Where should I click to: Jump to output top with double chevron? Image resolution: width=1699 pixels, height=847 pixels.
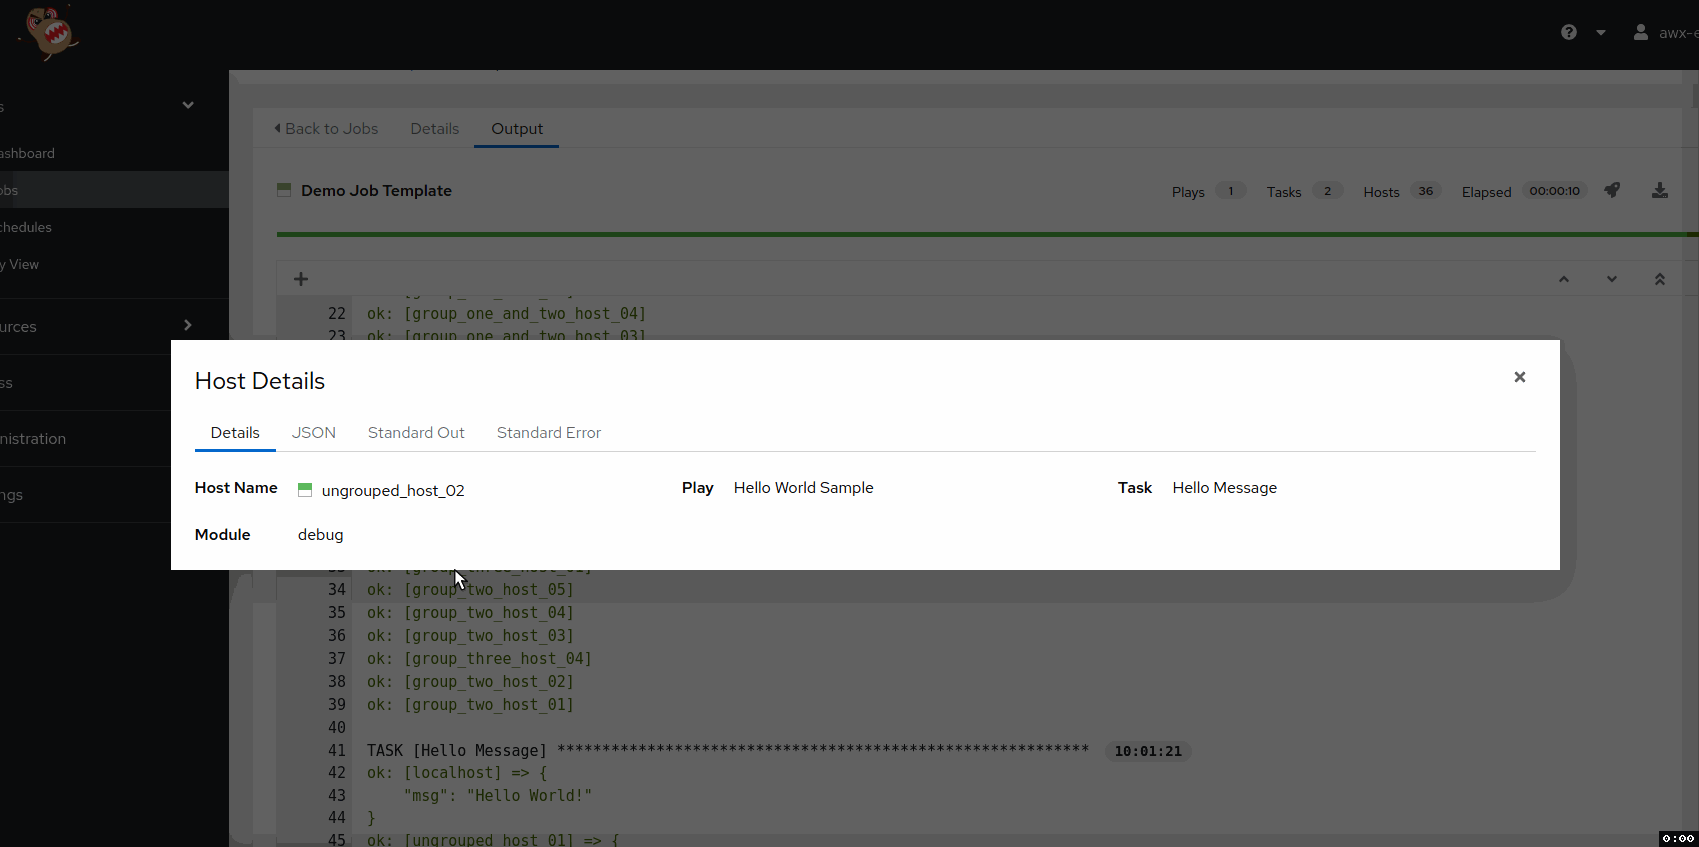[x=1660, y=279]
